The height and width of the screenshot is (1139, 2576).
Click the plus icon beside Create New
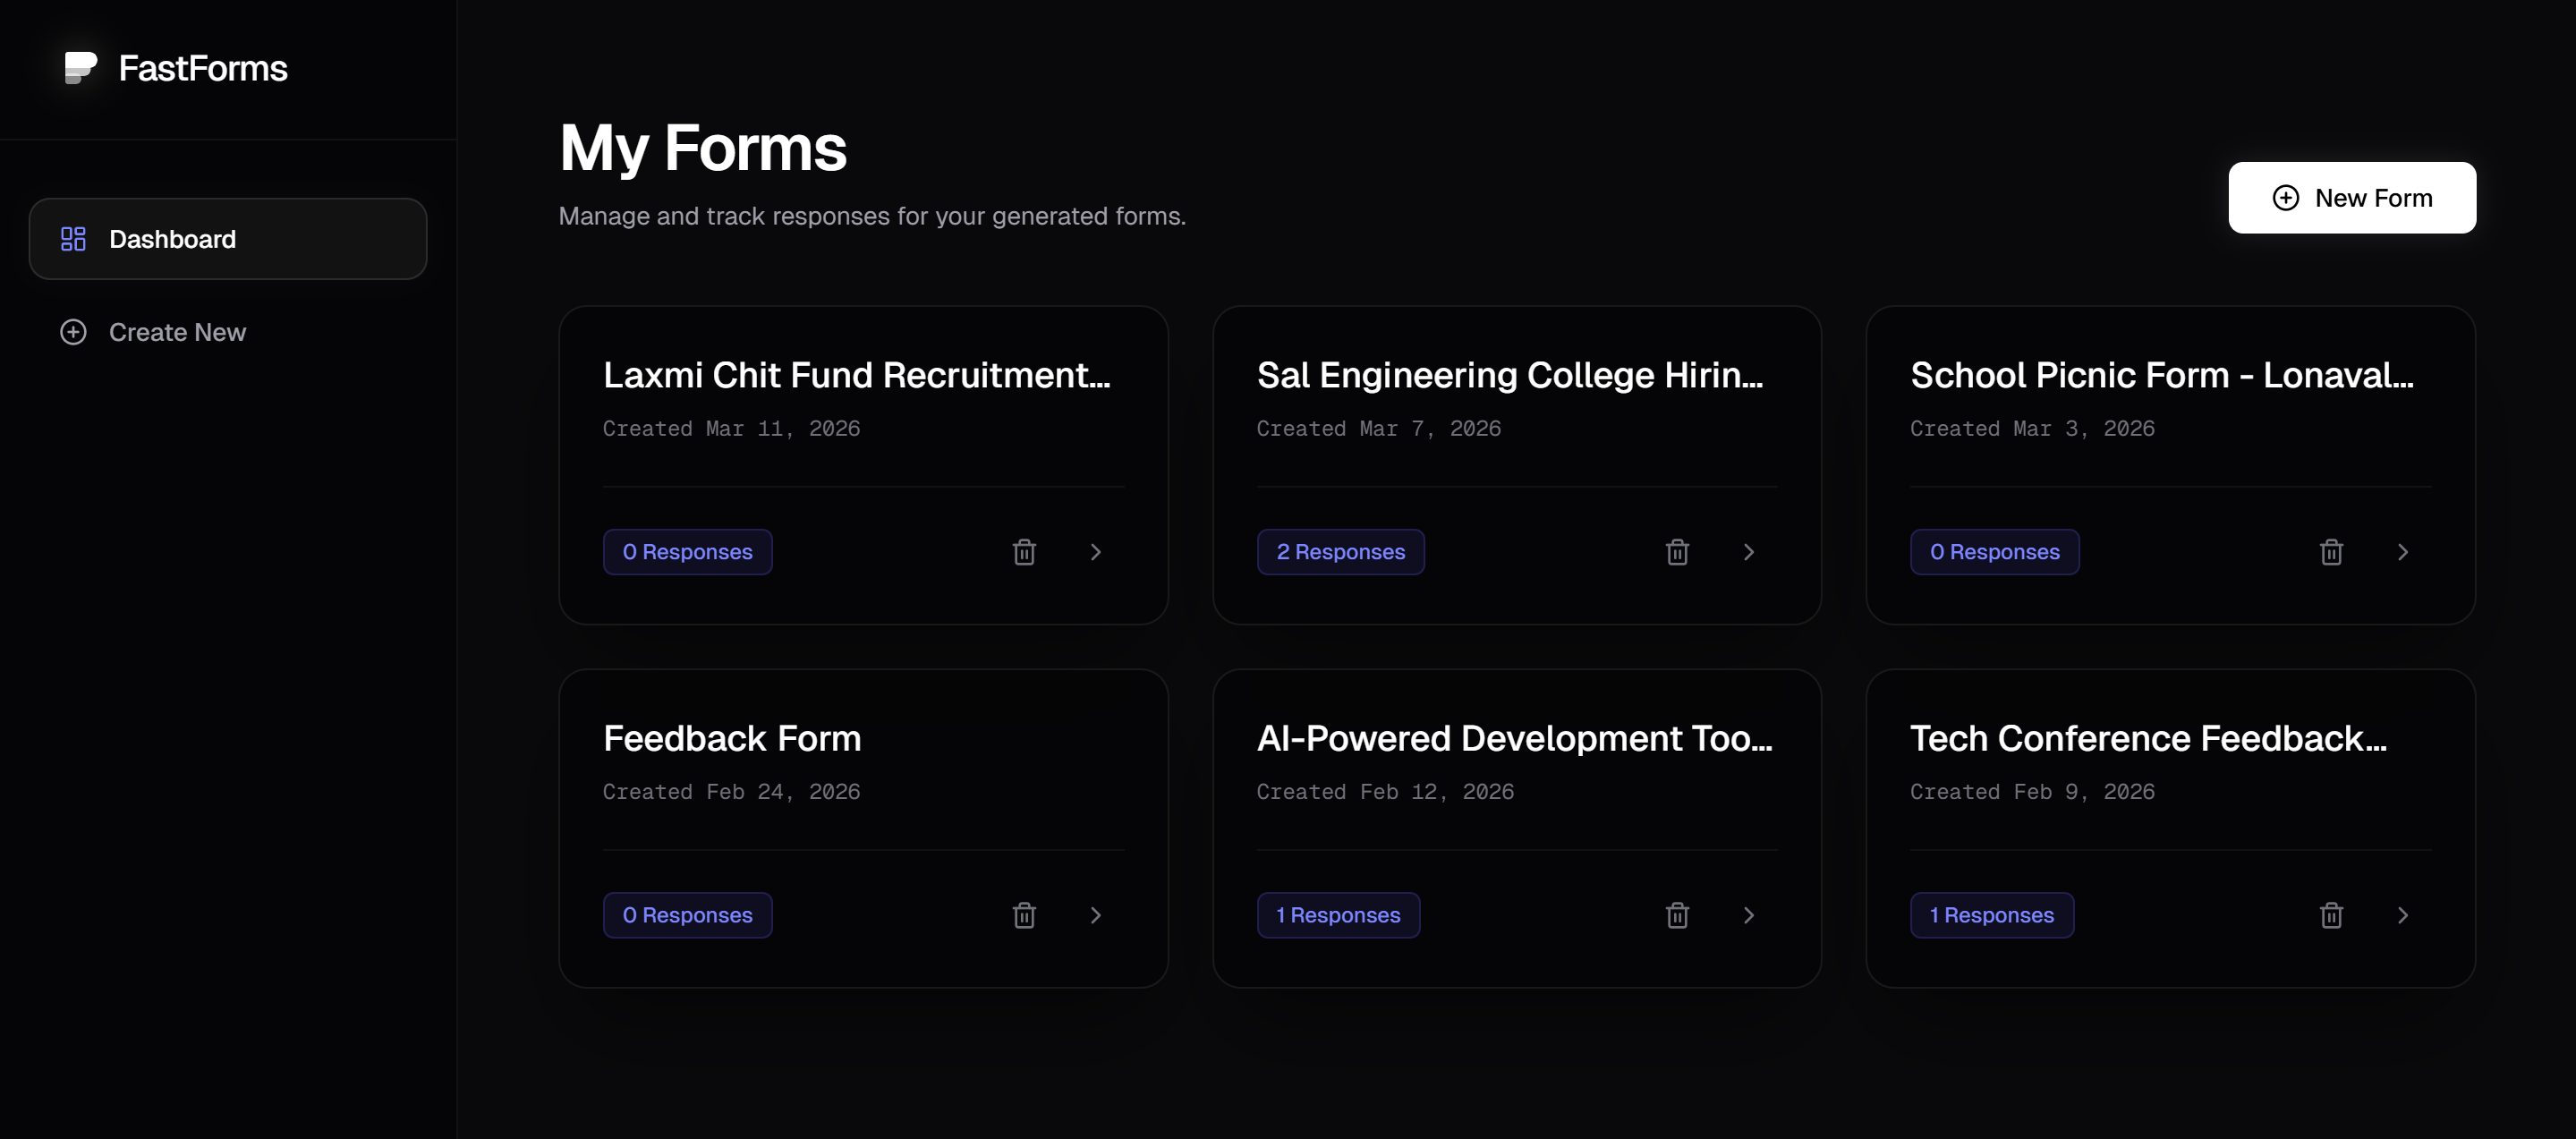tap(73, 331)
